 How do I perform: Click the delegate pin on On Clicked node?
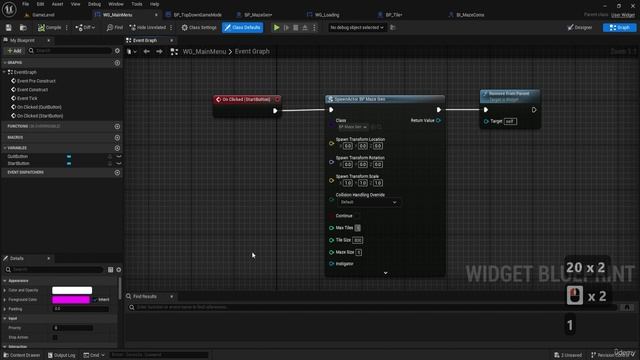point(278,99)
